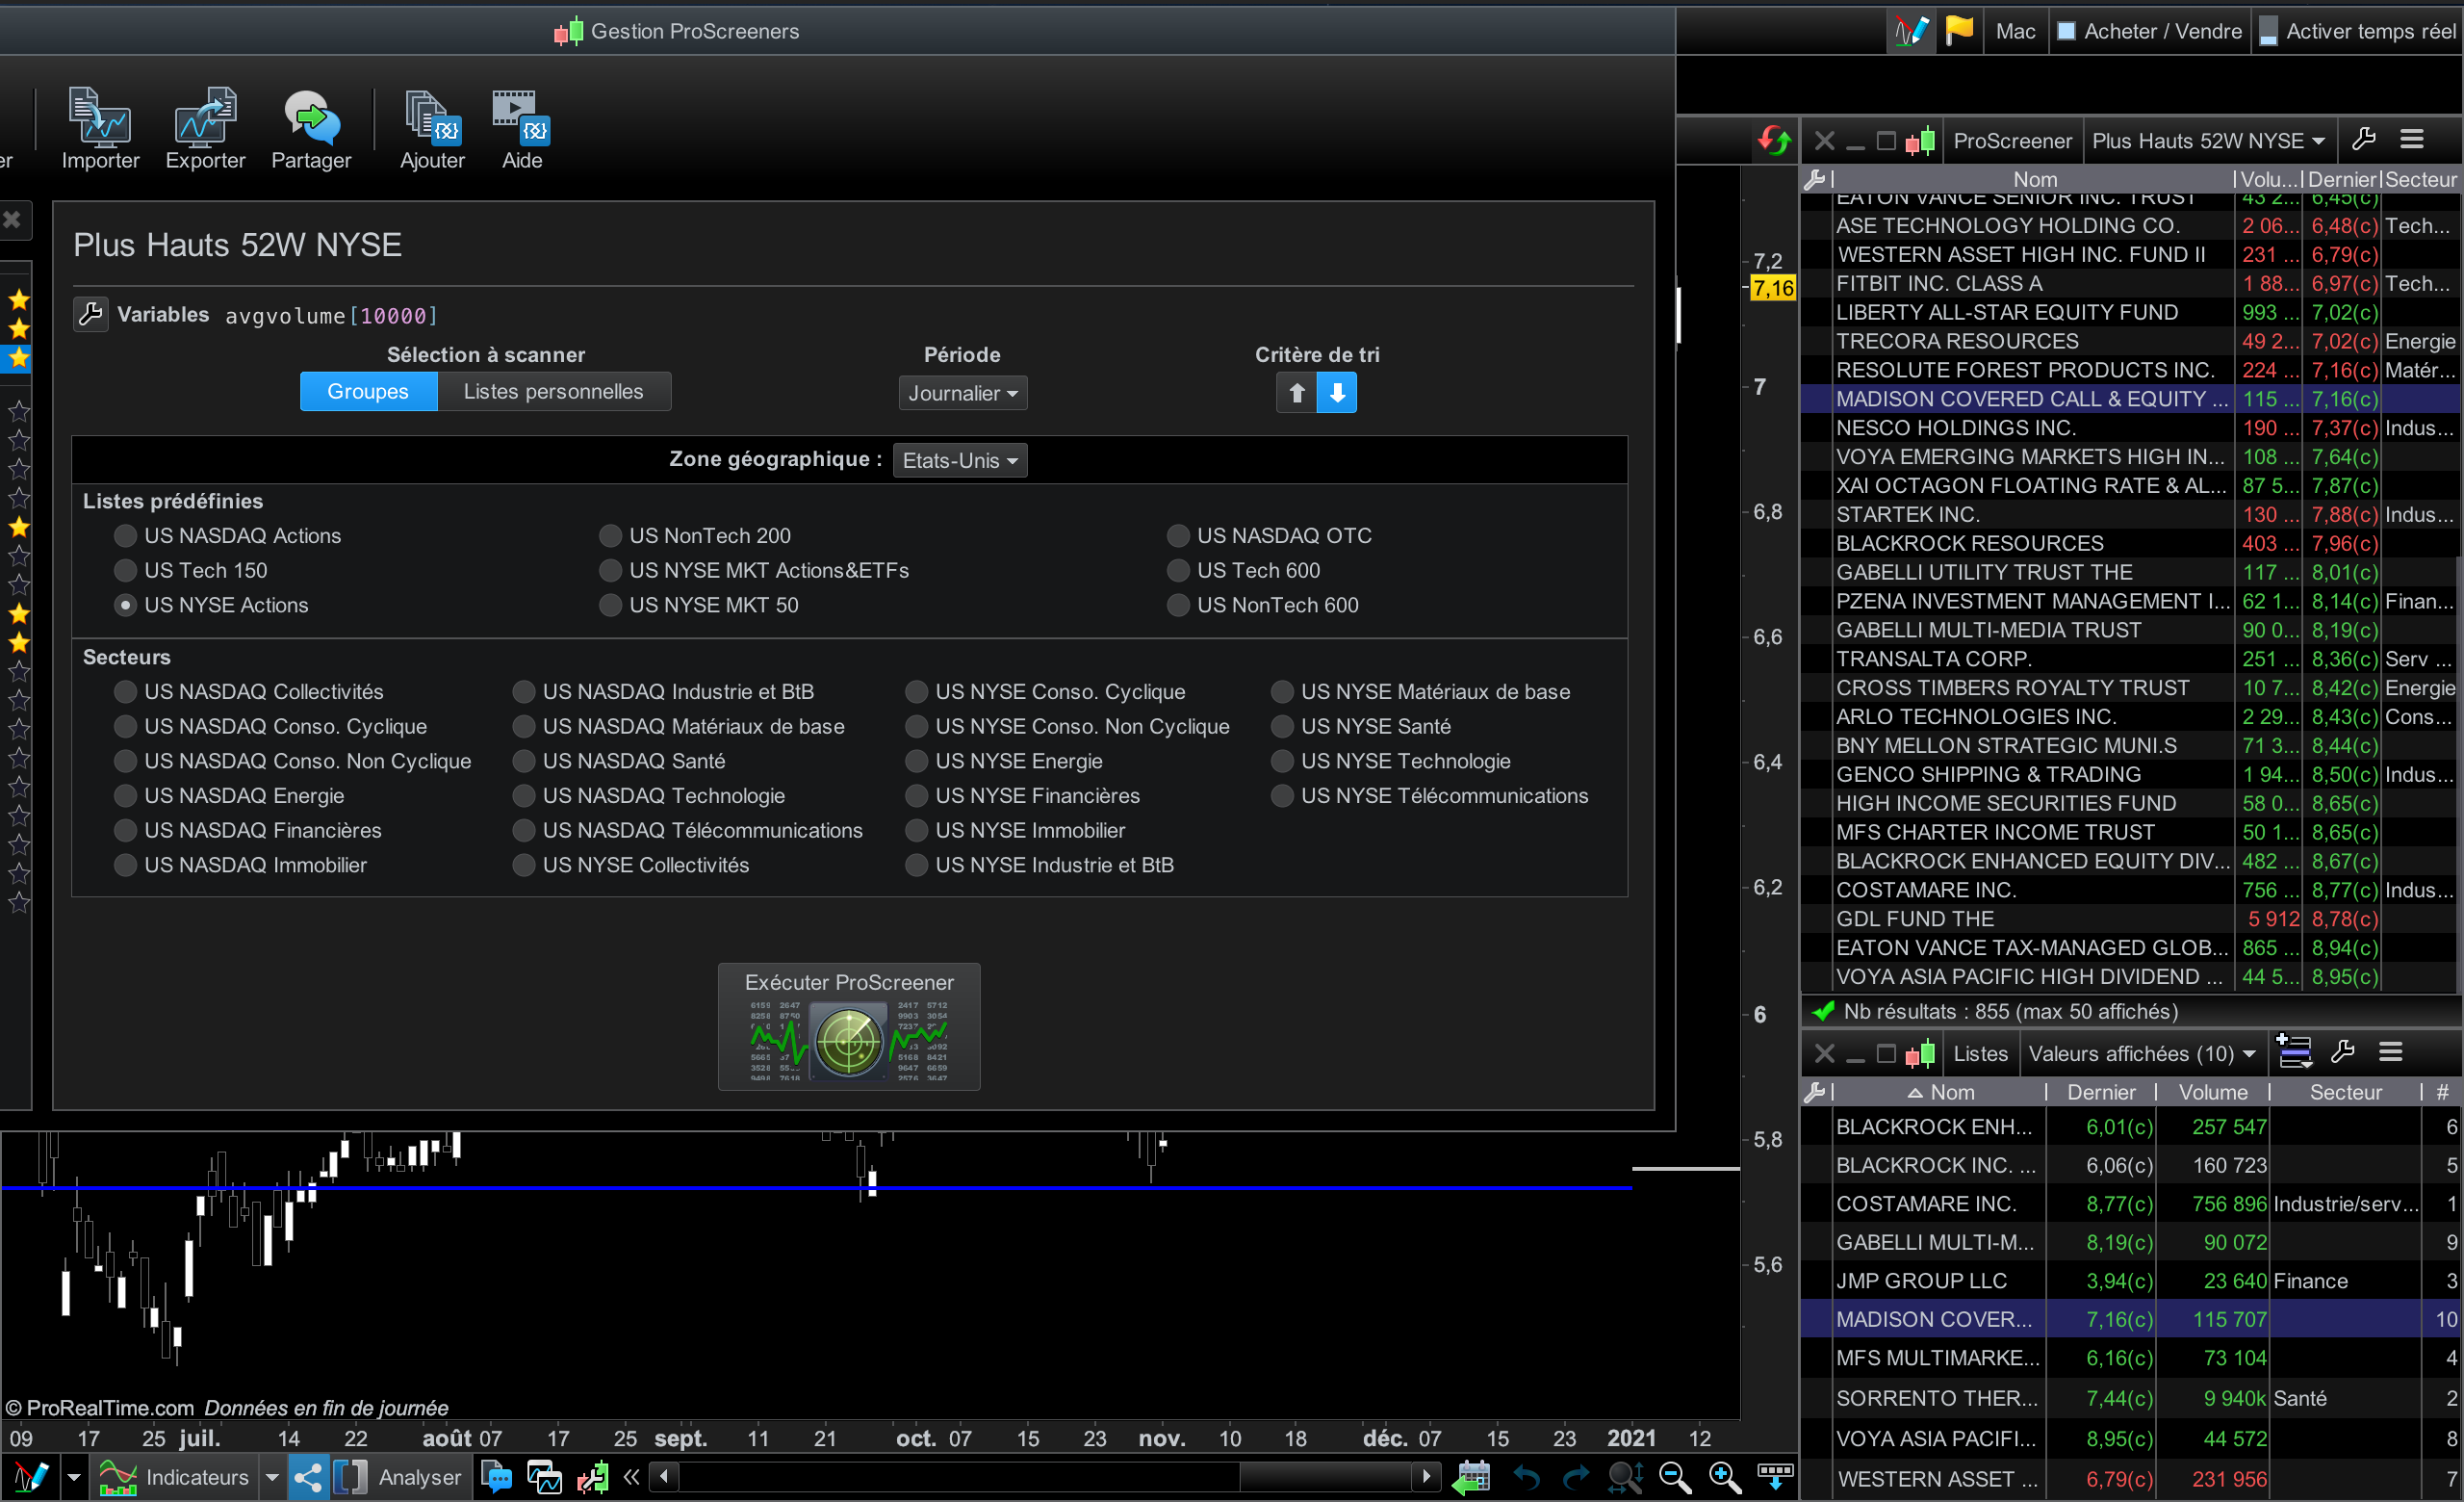The width and height of the screenshot is (2464, 1502).
Task: Click the Importer icon
Action: 100,120
